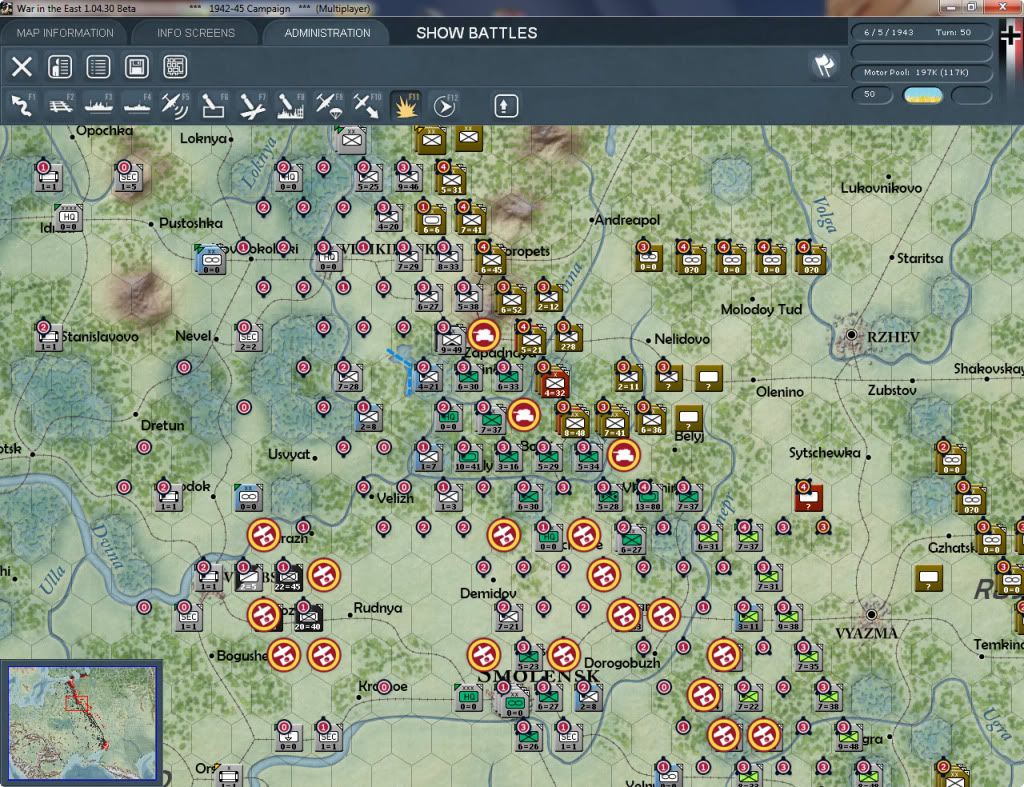
Task: Click the tank battle marker beside the 9=49 unit
Action: (483, 335)
